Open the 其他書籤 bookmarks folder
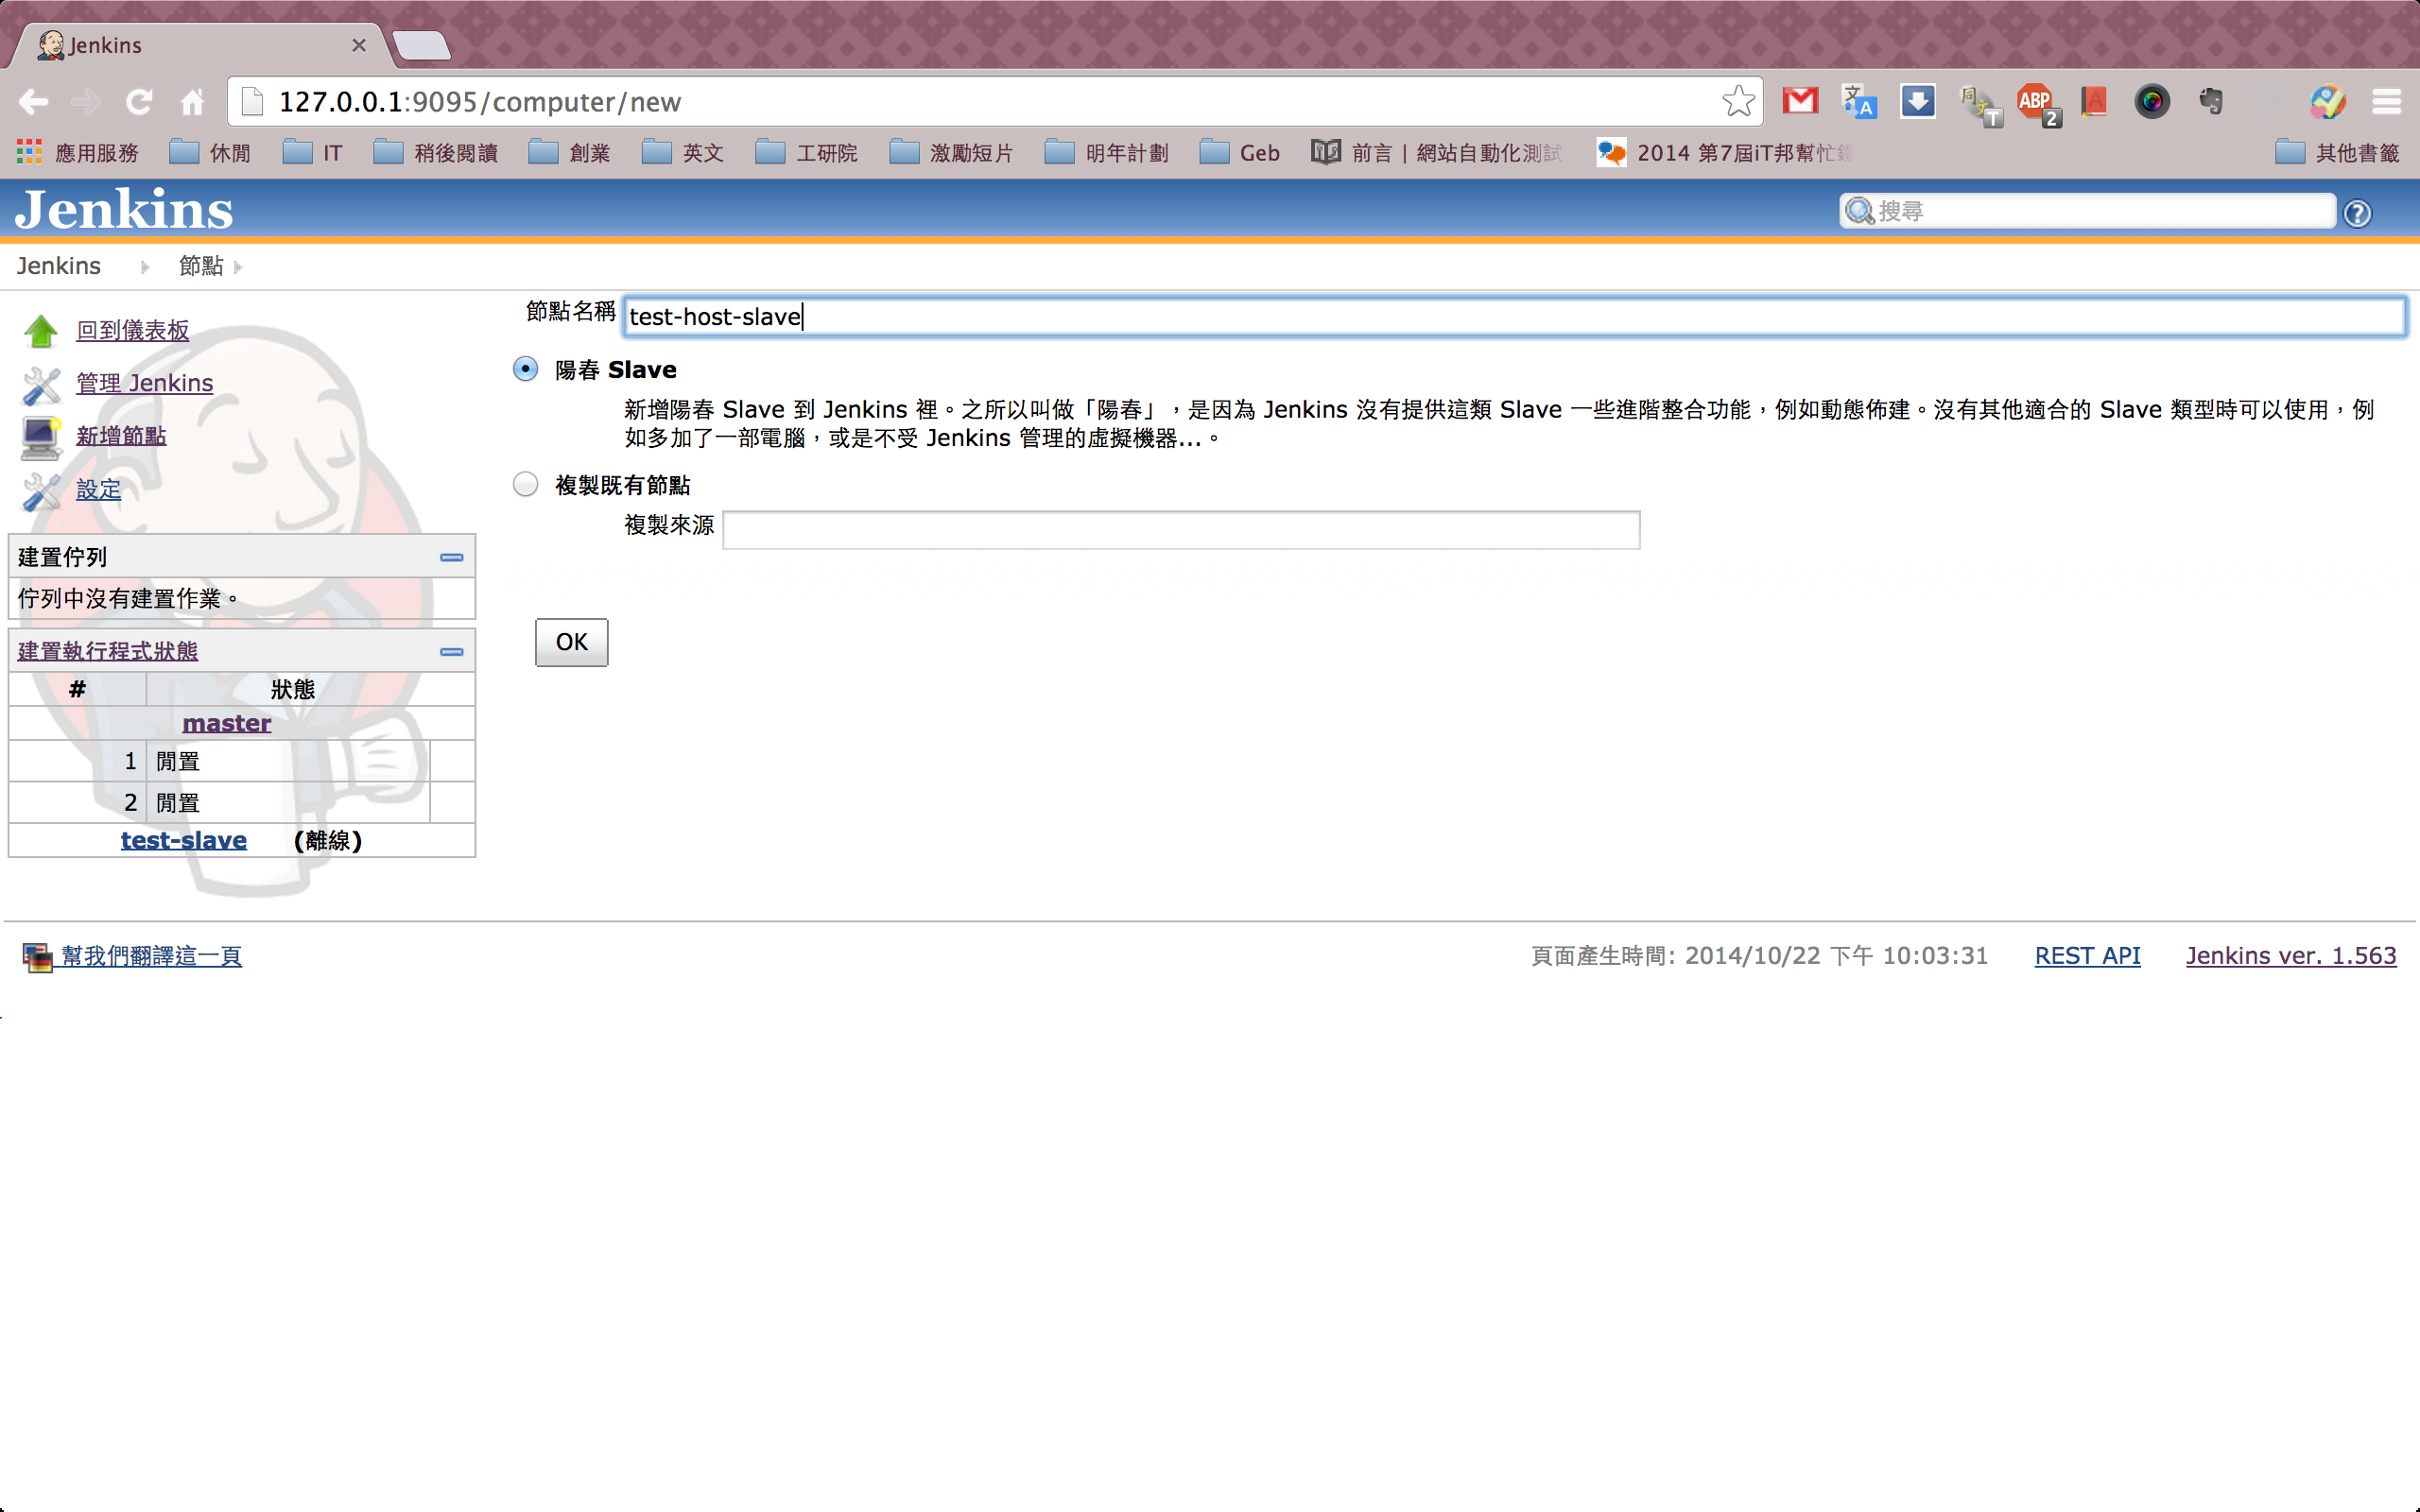Image resolution: width=2420 pixels, height=1512 pixels. (2337, 152)
